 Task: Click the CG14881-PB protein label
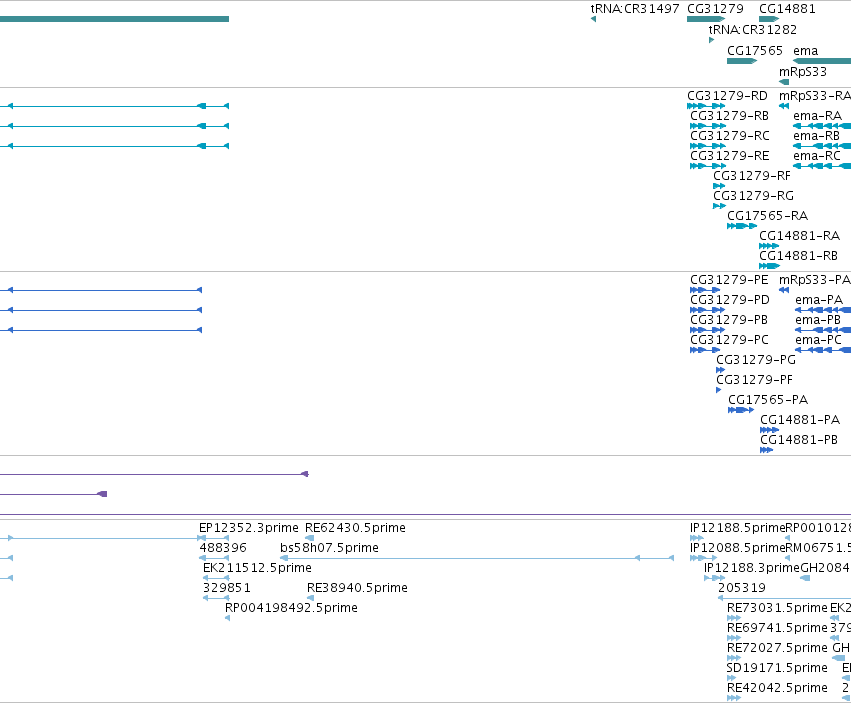coord(799,440)
